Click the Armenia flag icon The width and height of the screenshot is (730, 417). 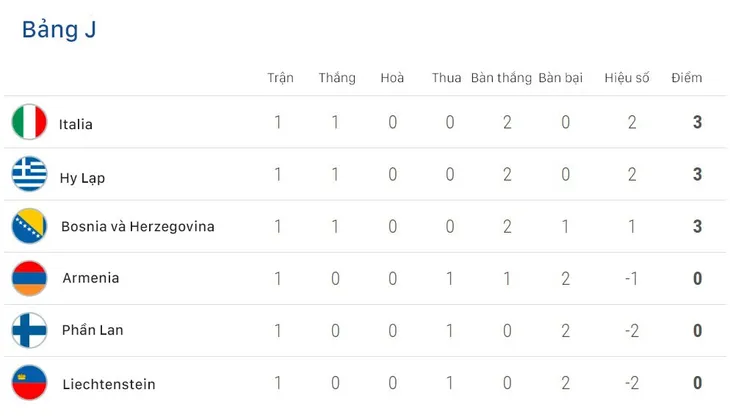(29, 278)
